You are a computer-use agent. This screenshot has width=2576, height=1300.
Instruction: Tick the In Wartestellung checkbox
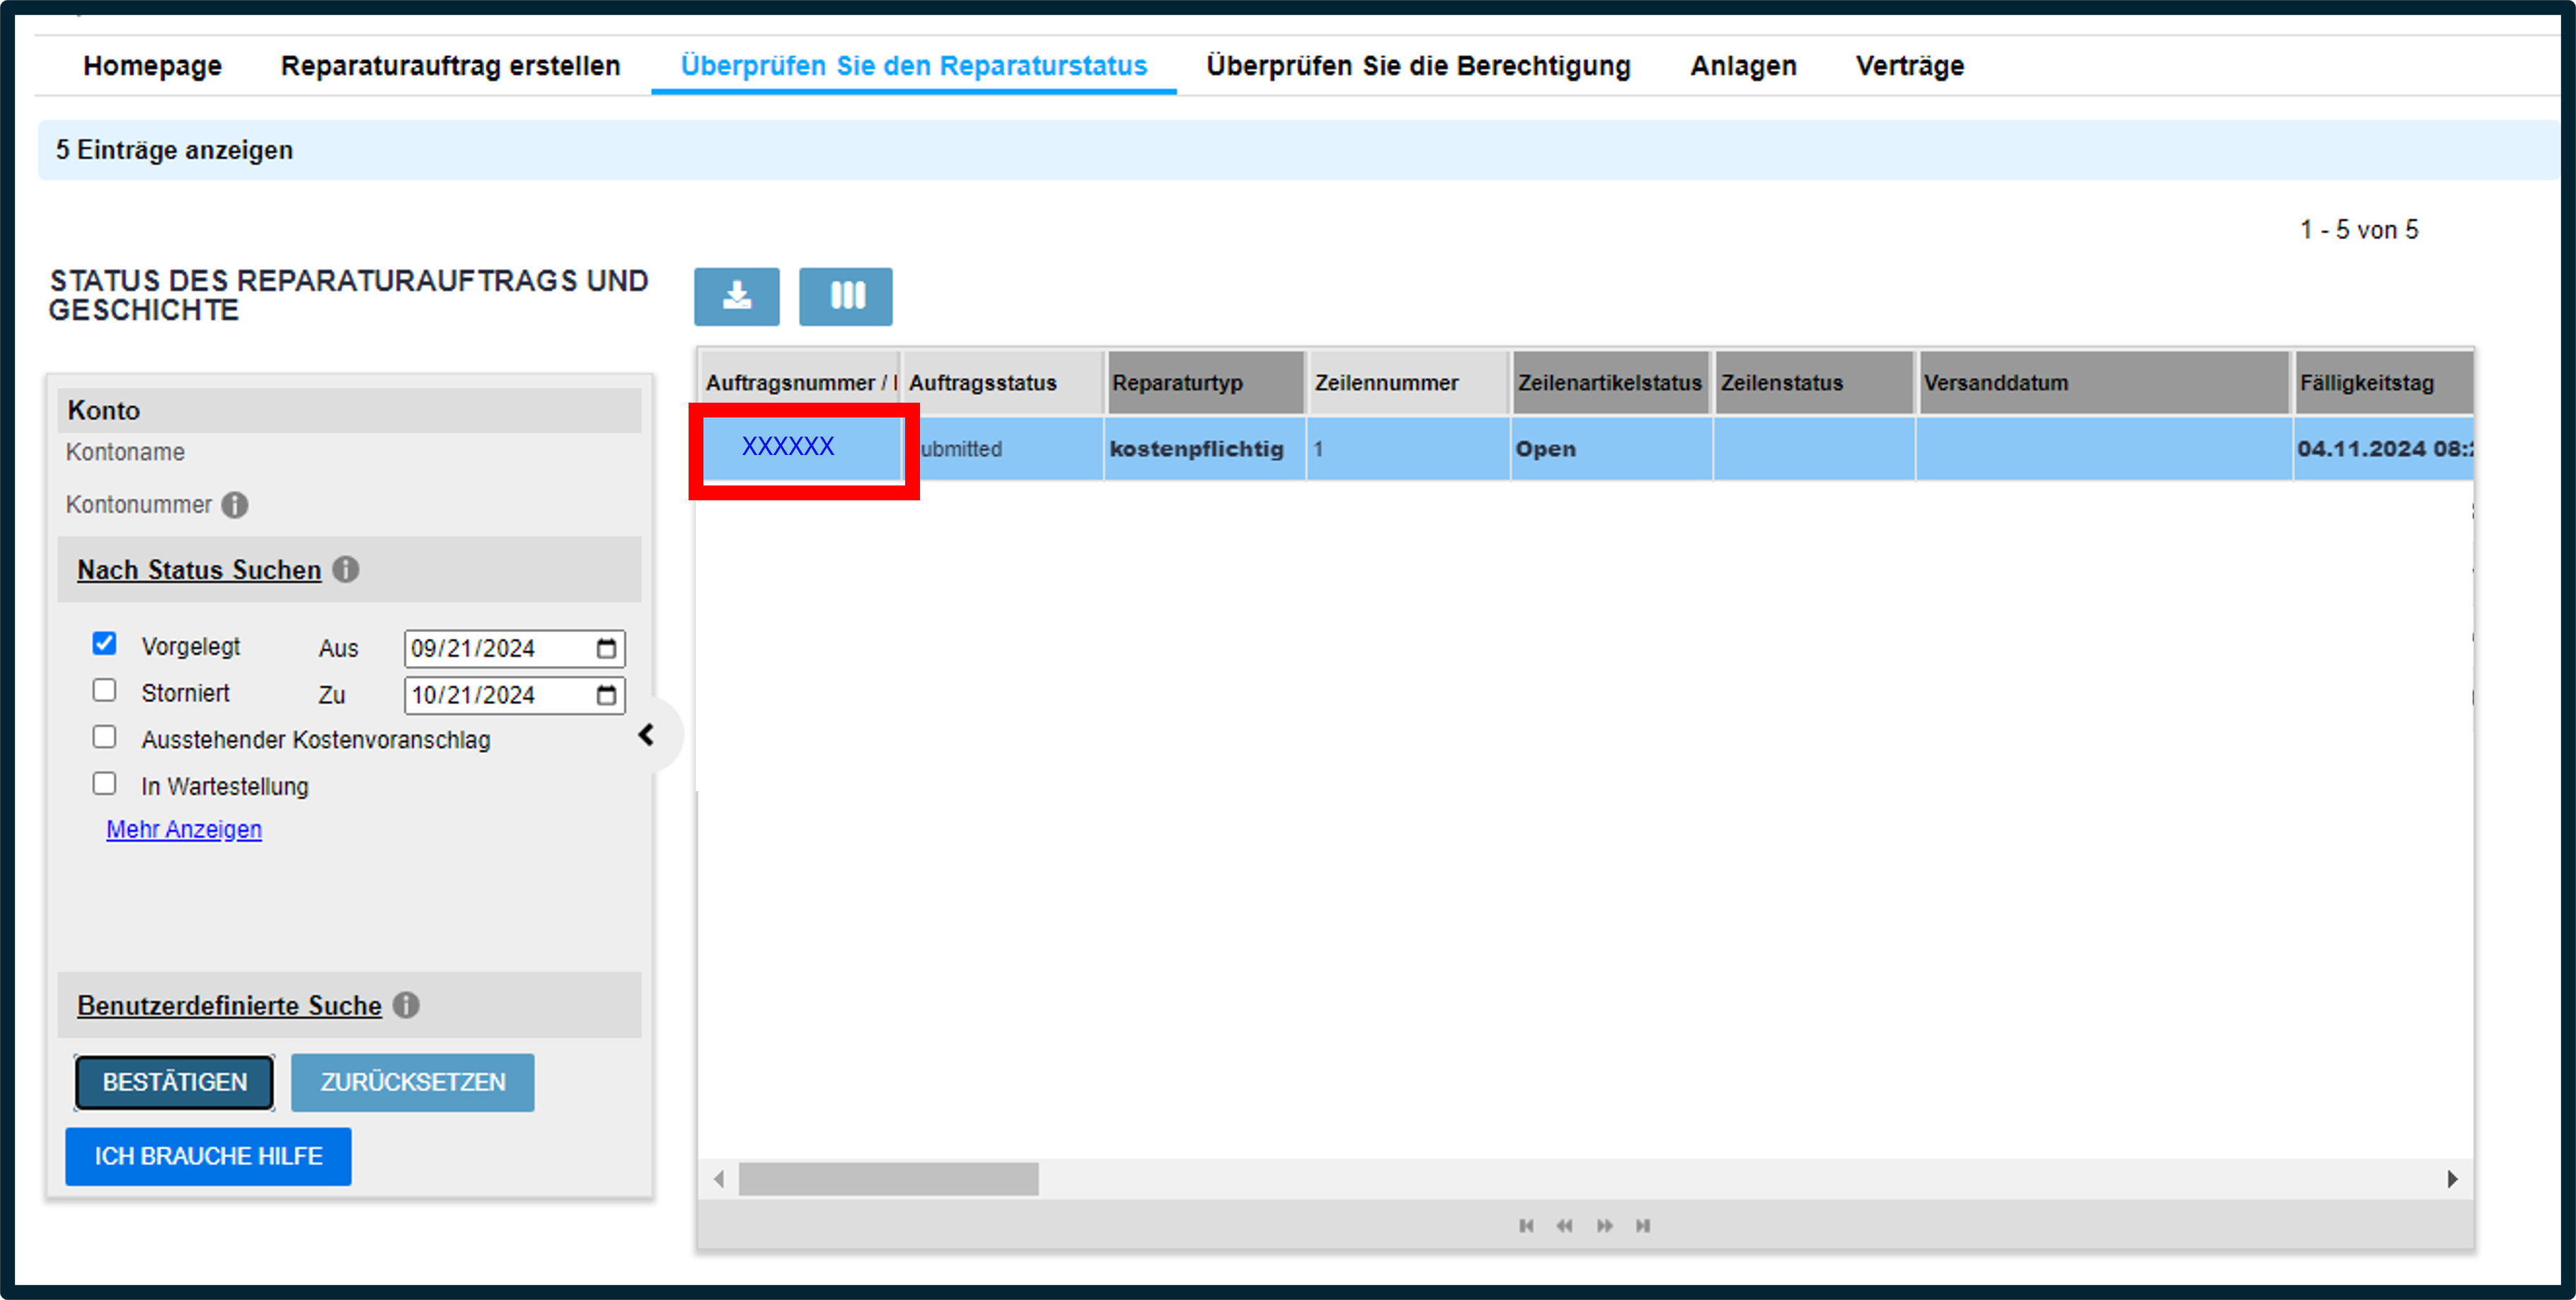tap(104, 784)
